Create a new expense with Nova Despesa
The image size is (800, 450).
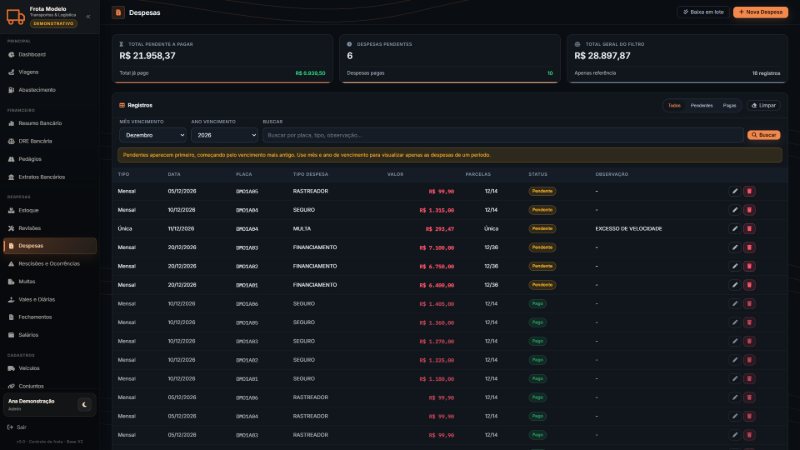pos(760,12)
